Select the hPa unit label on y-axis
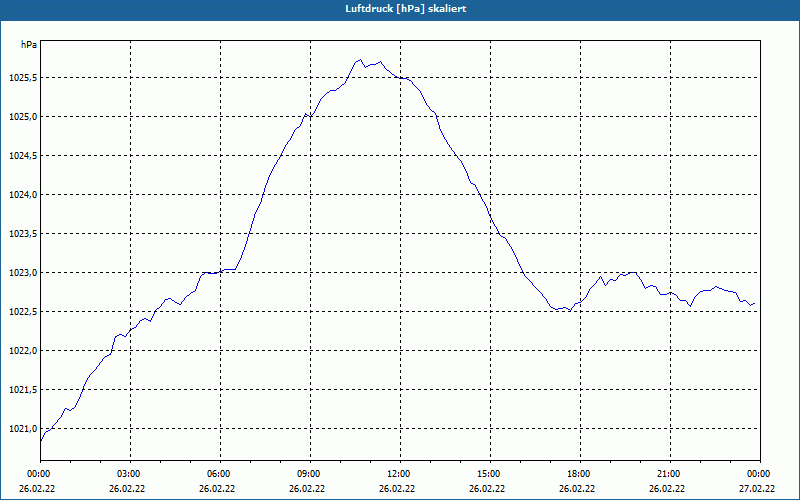800x500 pixels. 29,45
